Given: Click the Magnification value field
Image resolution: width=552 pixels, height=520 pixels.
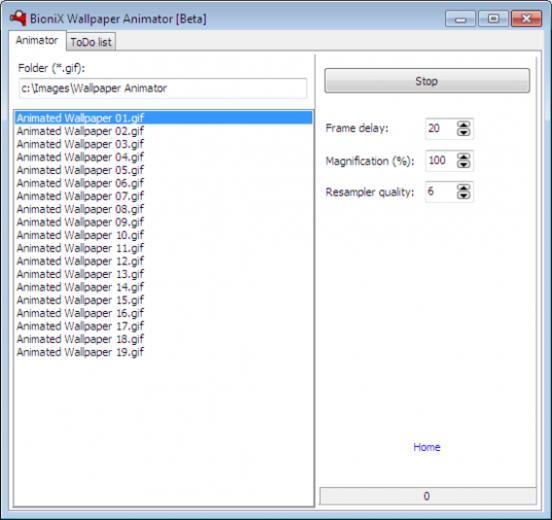Looking at the screenshot, I should tap(441, 161).
